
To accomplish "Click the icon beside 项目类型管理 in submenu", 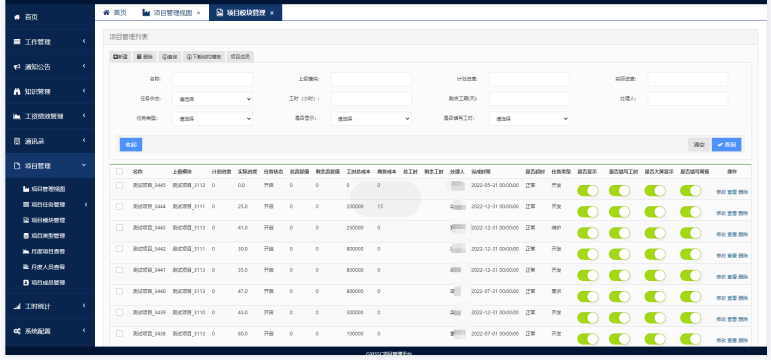I will (x=26, y=236).
